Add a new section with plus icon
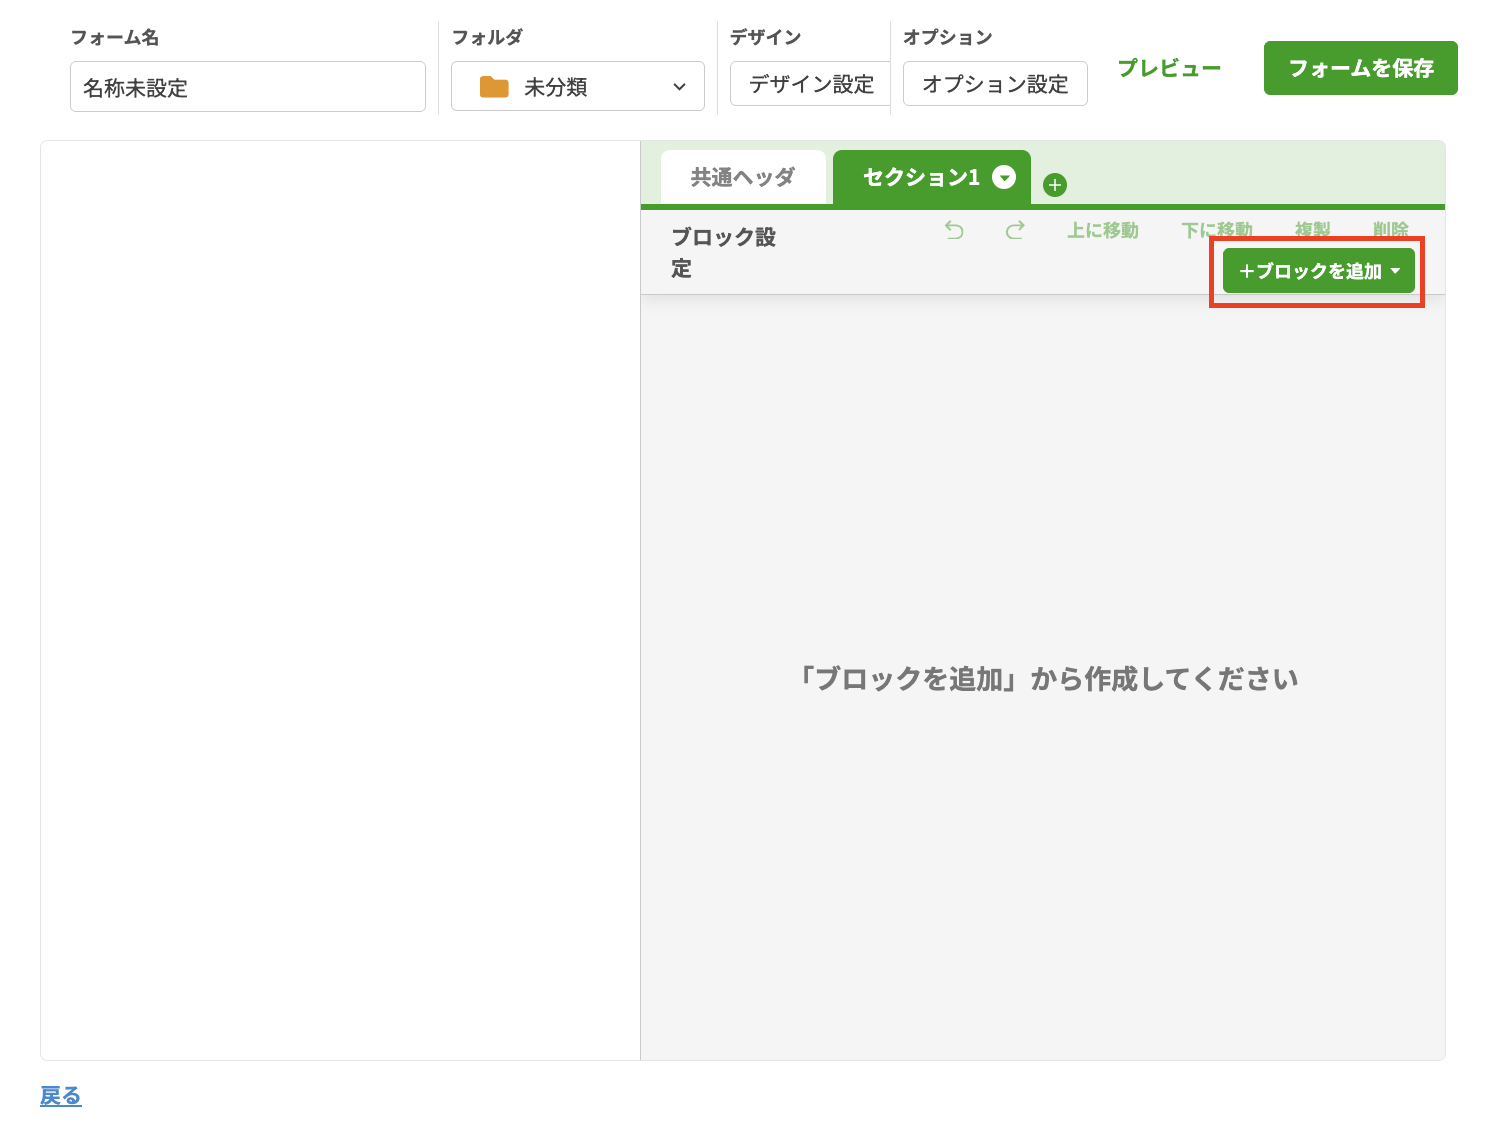Image resolution: width=1486 pixels, height=1130 pixels. click(x=1055, y=185)
